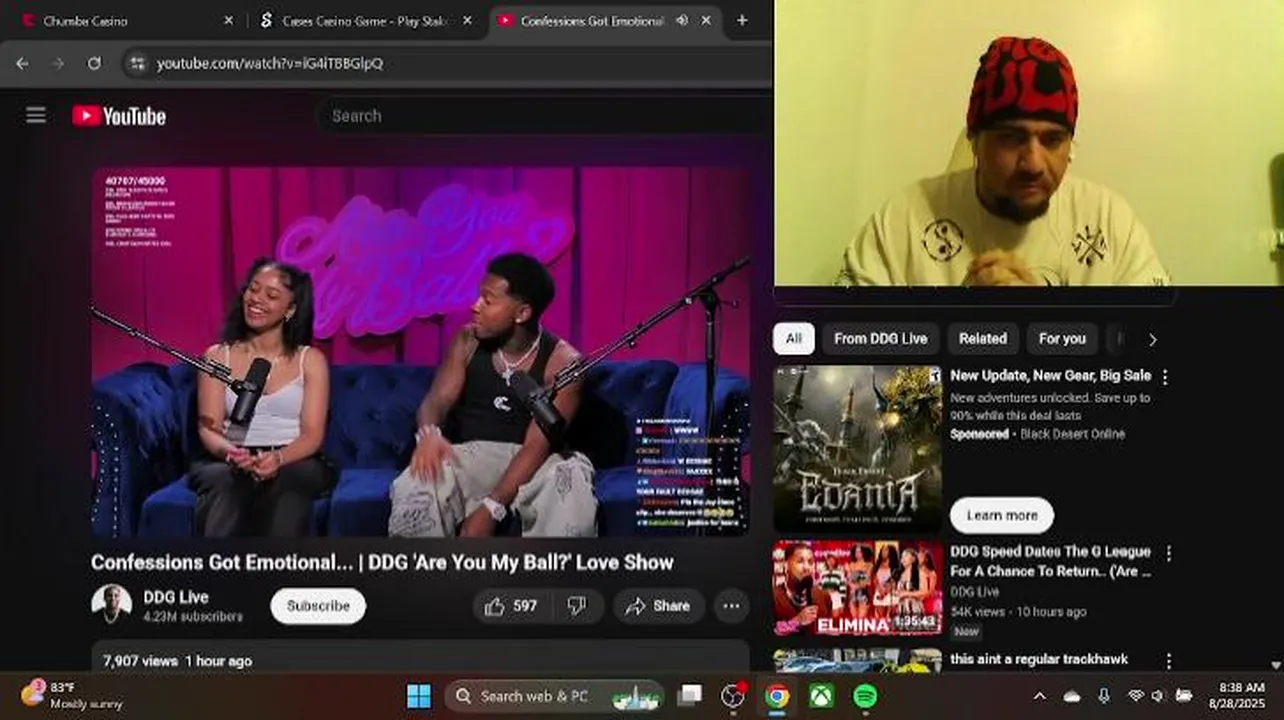The height and width of the screenshot is (720, 1284).
Task: Open this aint a regular trackhawk title
Action: pos(1039,659)
